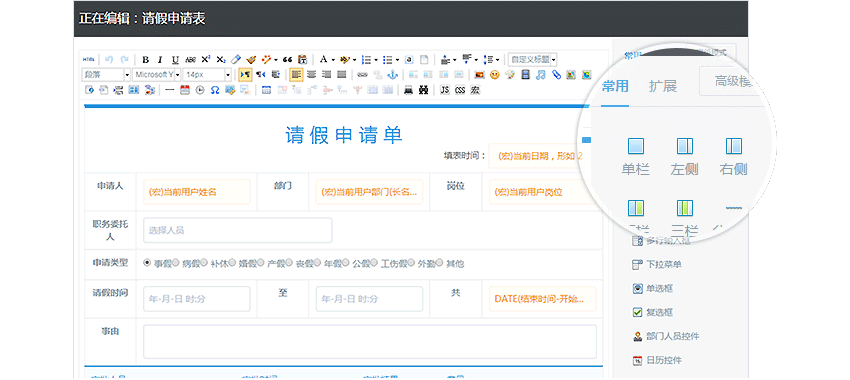Viewport: 850px width, 380px height.
Task: Click the 宏 macro toolbar button
Action: 475,90
